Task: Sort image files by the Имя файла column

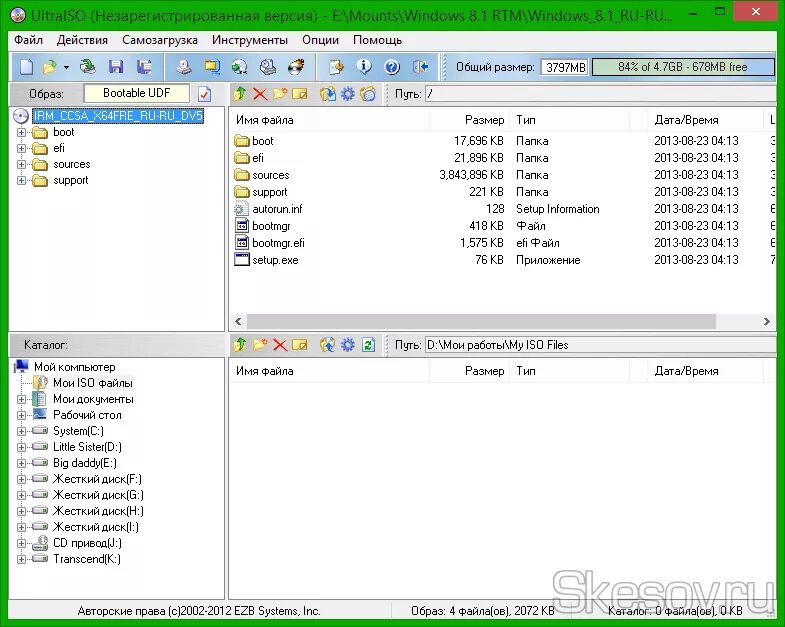Action: [x=329, y=120]
